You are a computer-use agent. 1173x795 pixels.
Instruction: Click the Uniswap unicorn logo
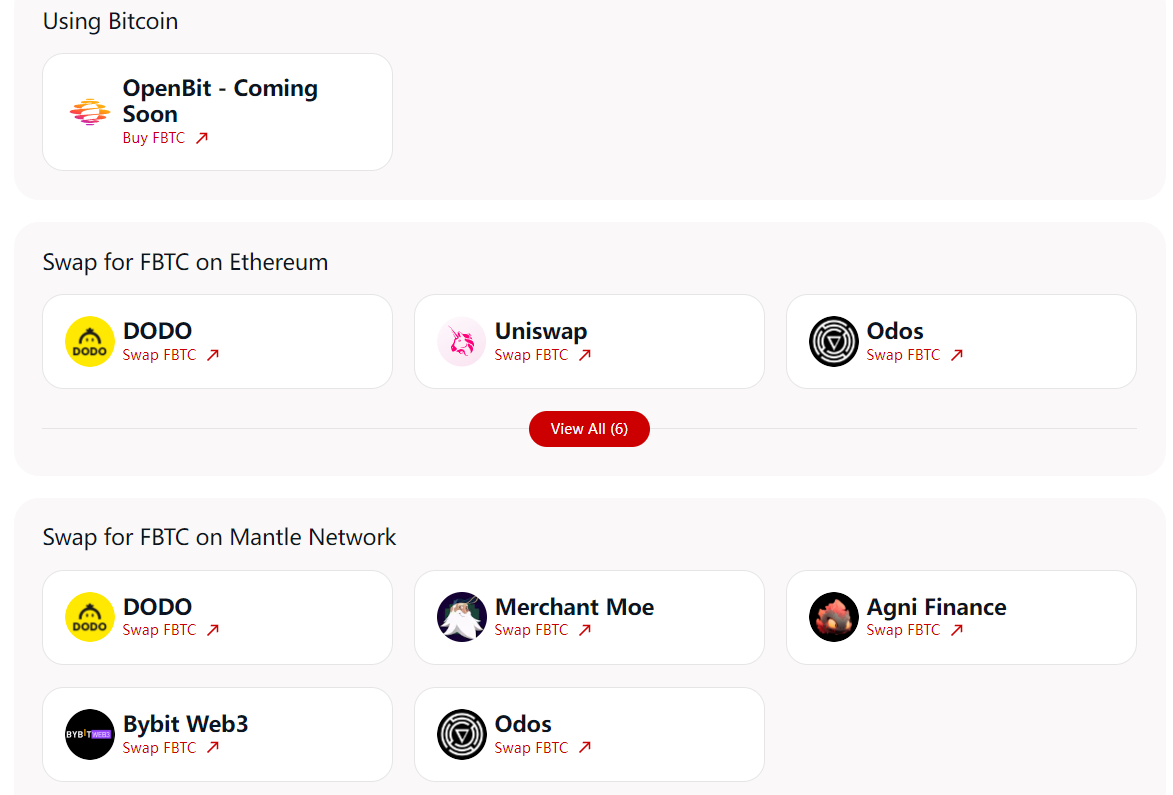point(461,341)
